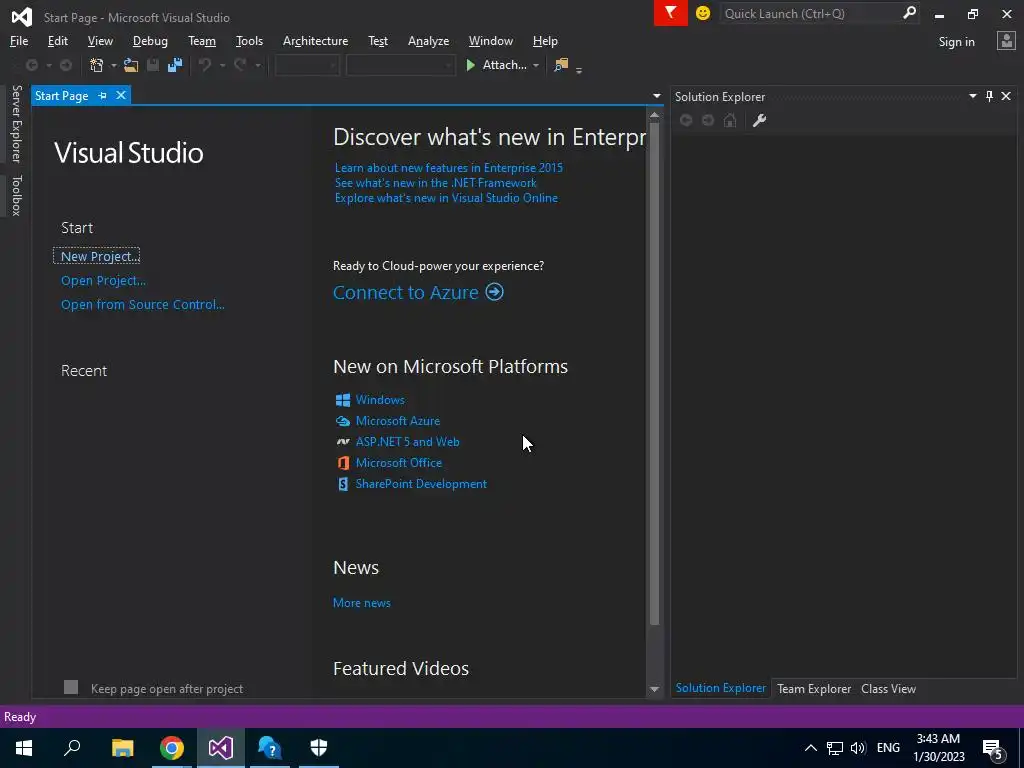Open the Architecture menu
Image resolution: width=1024 pixels, height=768 pixels.
(x=315, y=40)
